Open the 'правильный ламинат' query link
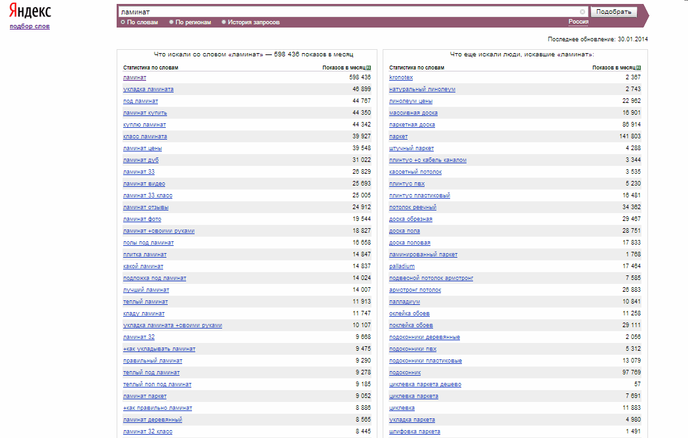Screen dimensions: 688x438 [x=153, y=361]
